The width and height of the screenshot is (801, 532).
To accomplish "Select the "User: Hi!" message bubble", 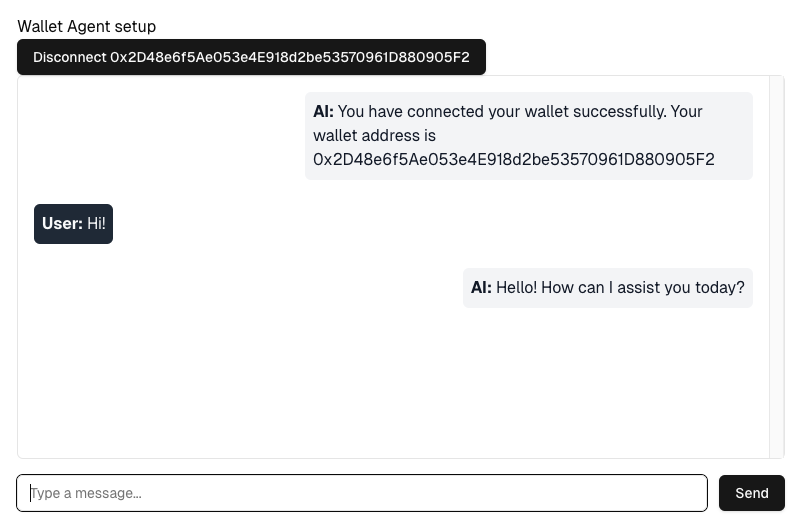I will 73,224.
